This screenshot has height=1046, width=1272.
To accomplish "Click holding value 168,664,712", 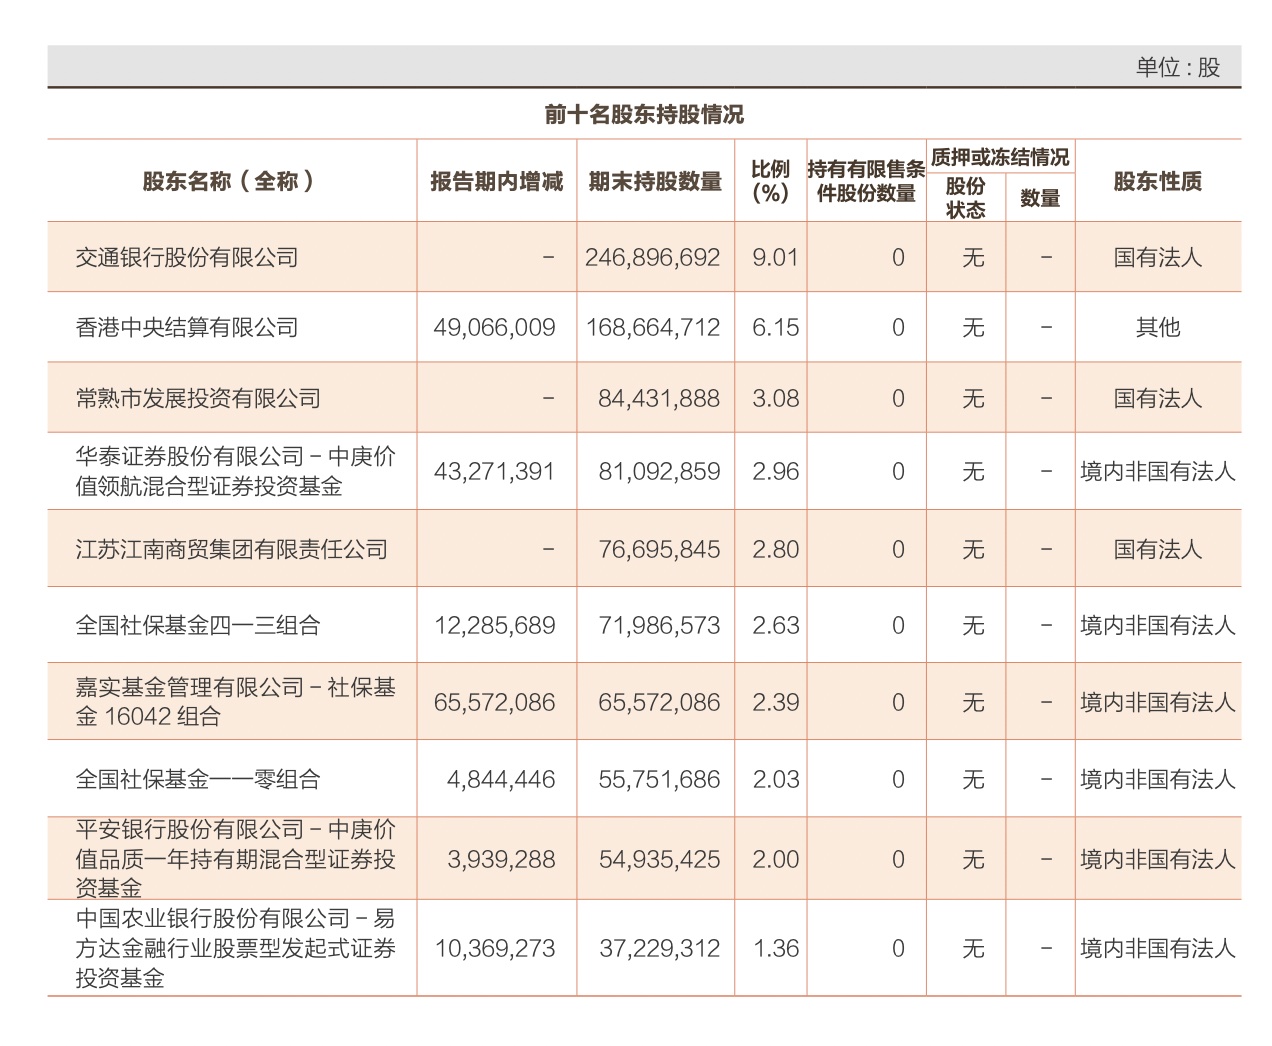I will [653, 327].
